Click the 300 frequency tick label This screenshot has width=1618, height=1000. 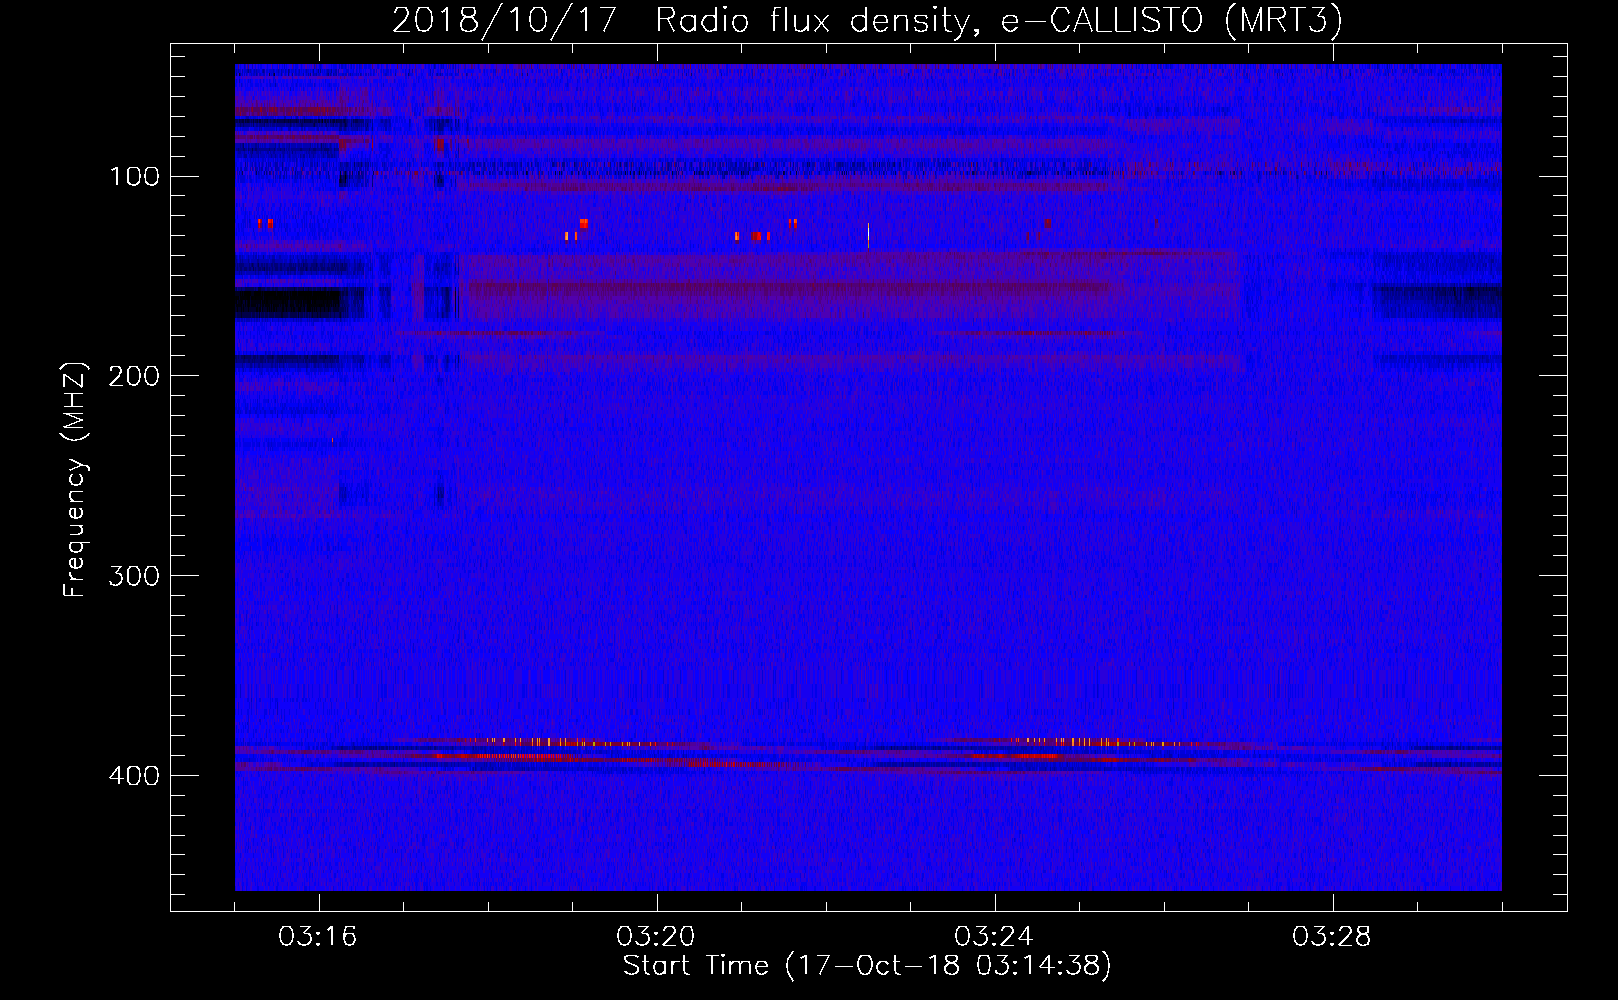[134, 576]
